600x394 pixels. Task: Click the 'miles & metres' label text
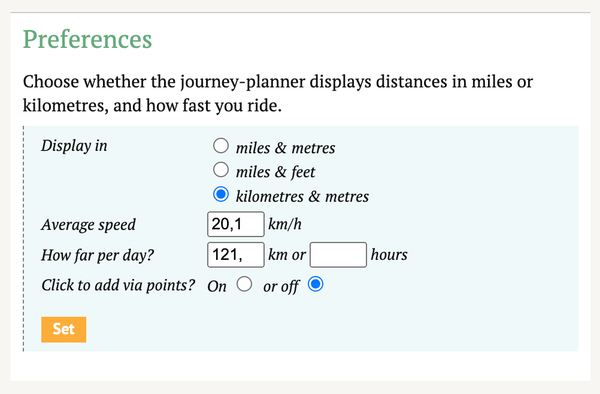285,148
